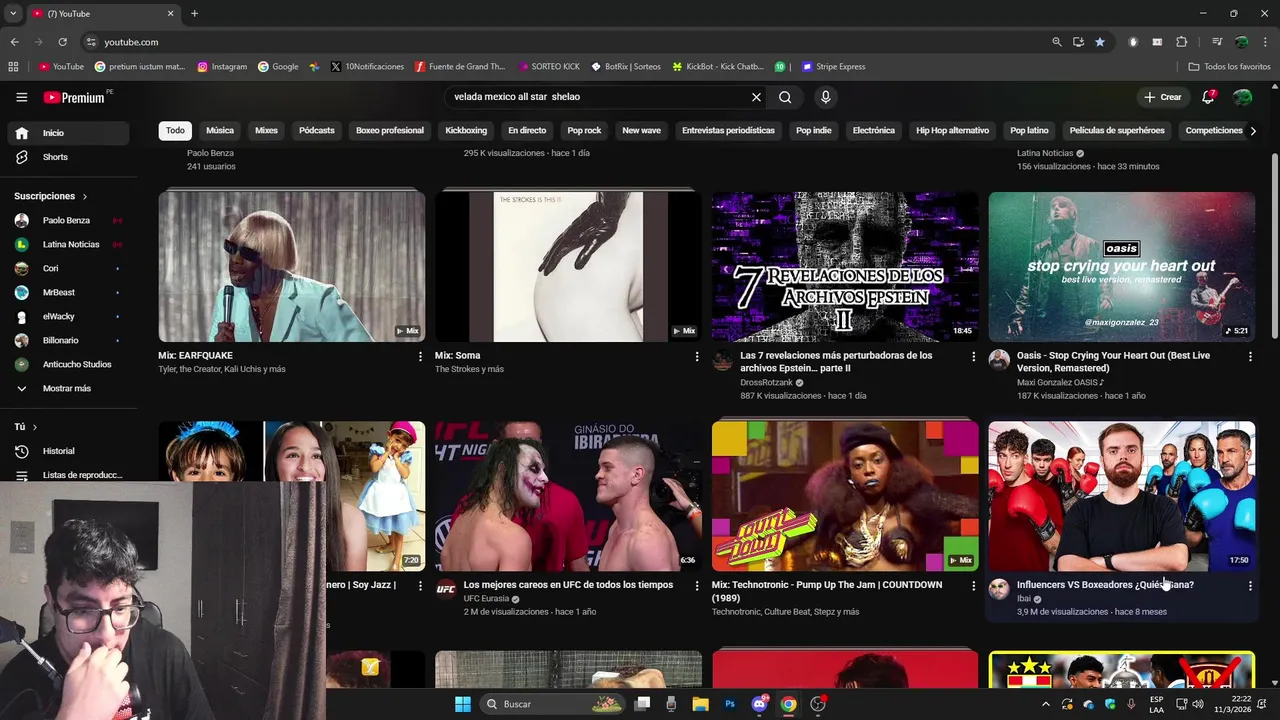Open options for Mix: Soma

(x=697, y=356)
